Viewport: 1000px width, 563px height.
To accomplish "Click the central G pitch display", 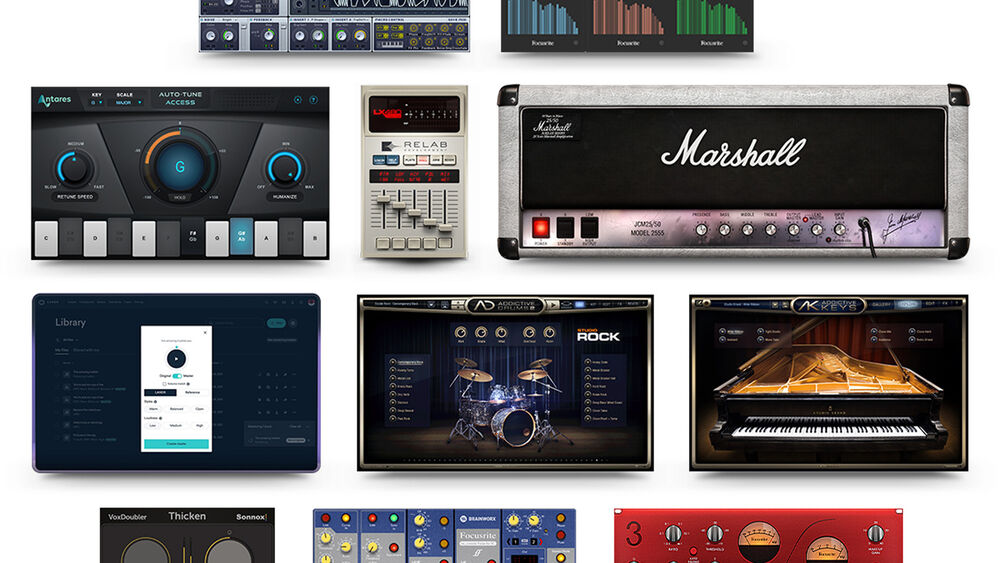I will click(180, 167).
